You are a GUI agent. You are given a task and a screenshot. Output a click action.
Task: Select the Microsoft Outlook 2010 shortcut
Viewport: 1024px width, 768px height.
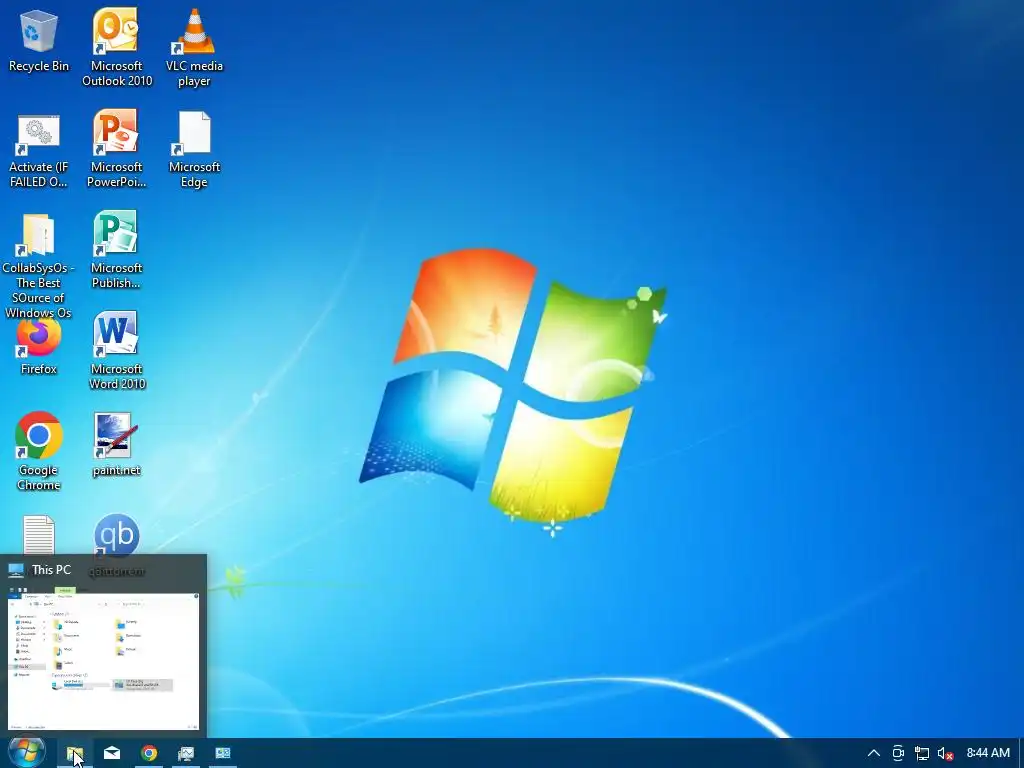click(116, 48)
